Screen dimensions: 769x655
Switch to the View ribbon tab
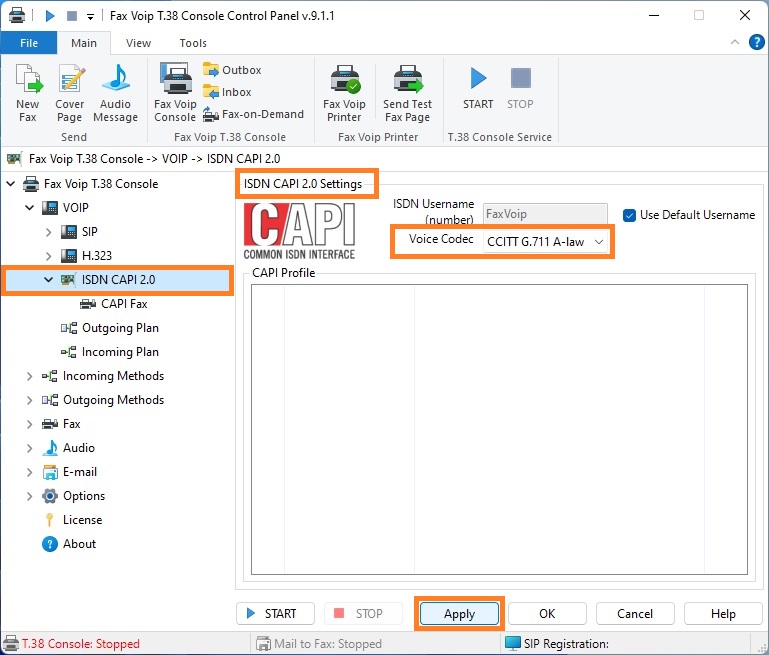[138, 43]
